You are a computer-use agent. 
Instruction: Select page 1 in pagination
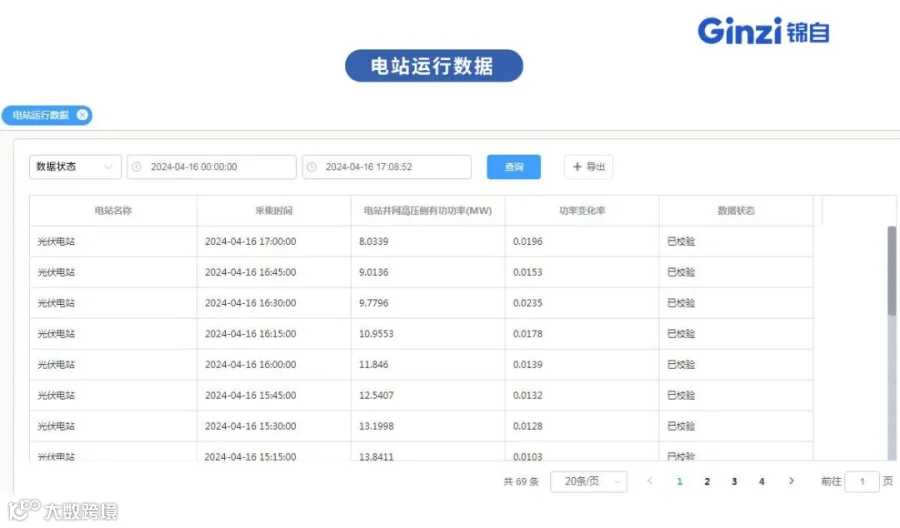pos(680,482)
